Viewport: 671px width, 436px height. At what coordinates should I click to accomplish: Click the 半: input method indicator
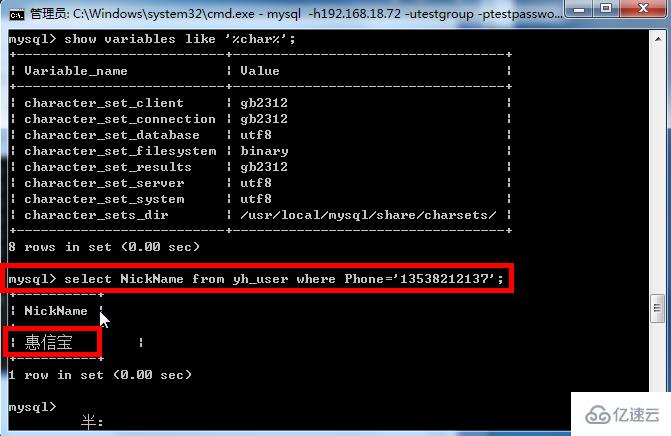tap(92, 422)
